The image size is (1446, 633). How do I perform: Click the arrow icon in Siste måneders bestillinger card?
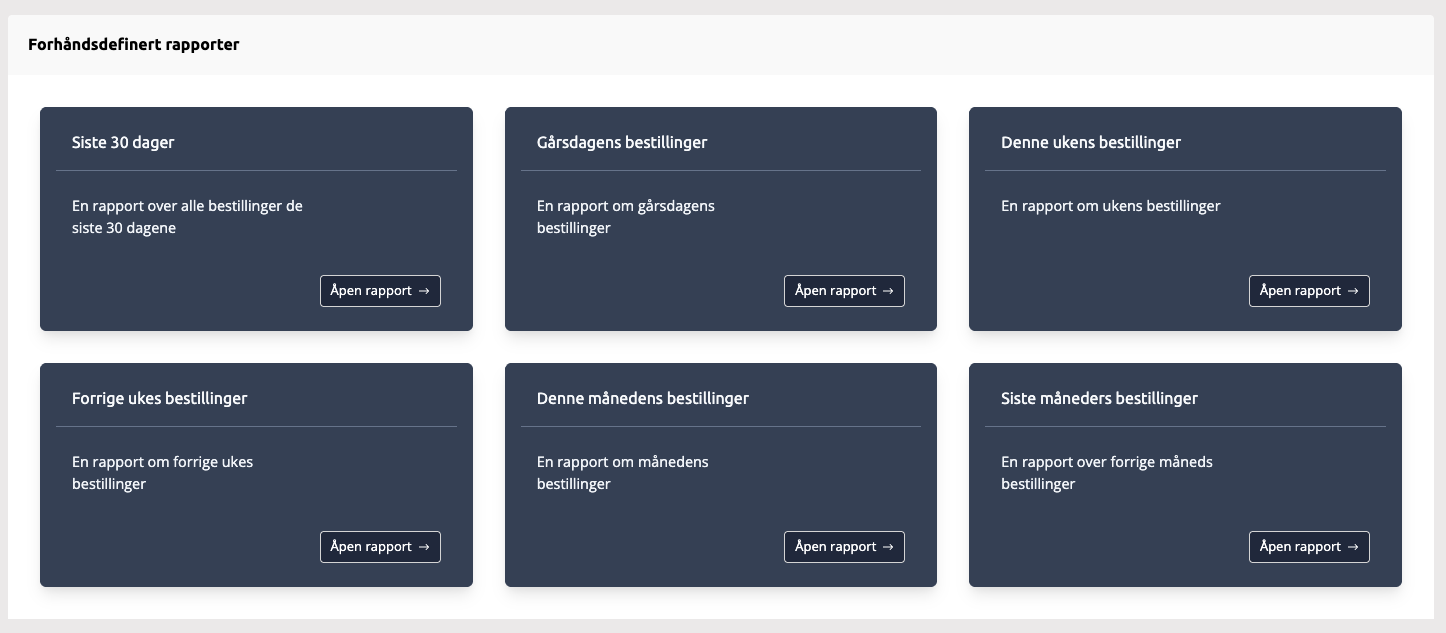1353,547
